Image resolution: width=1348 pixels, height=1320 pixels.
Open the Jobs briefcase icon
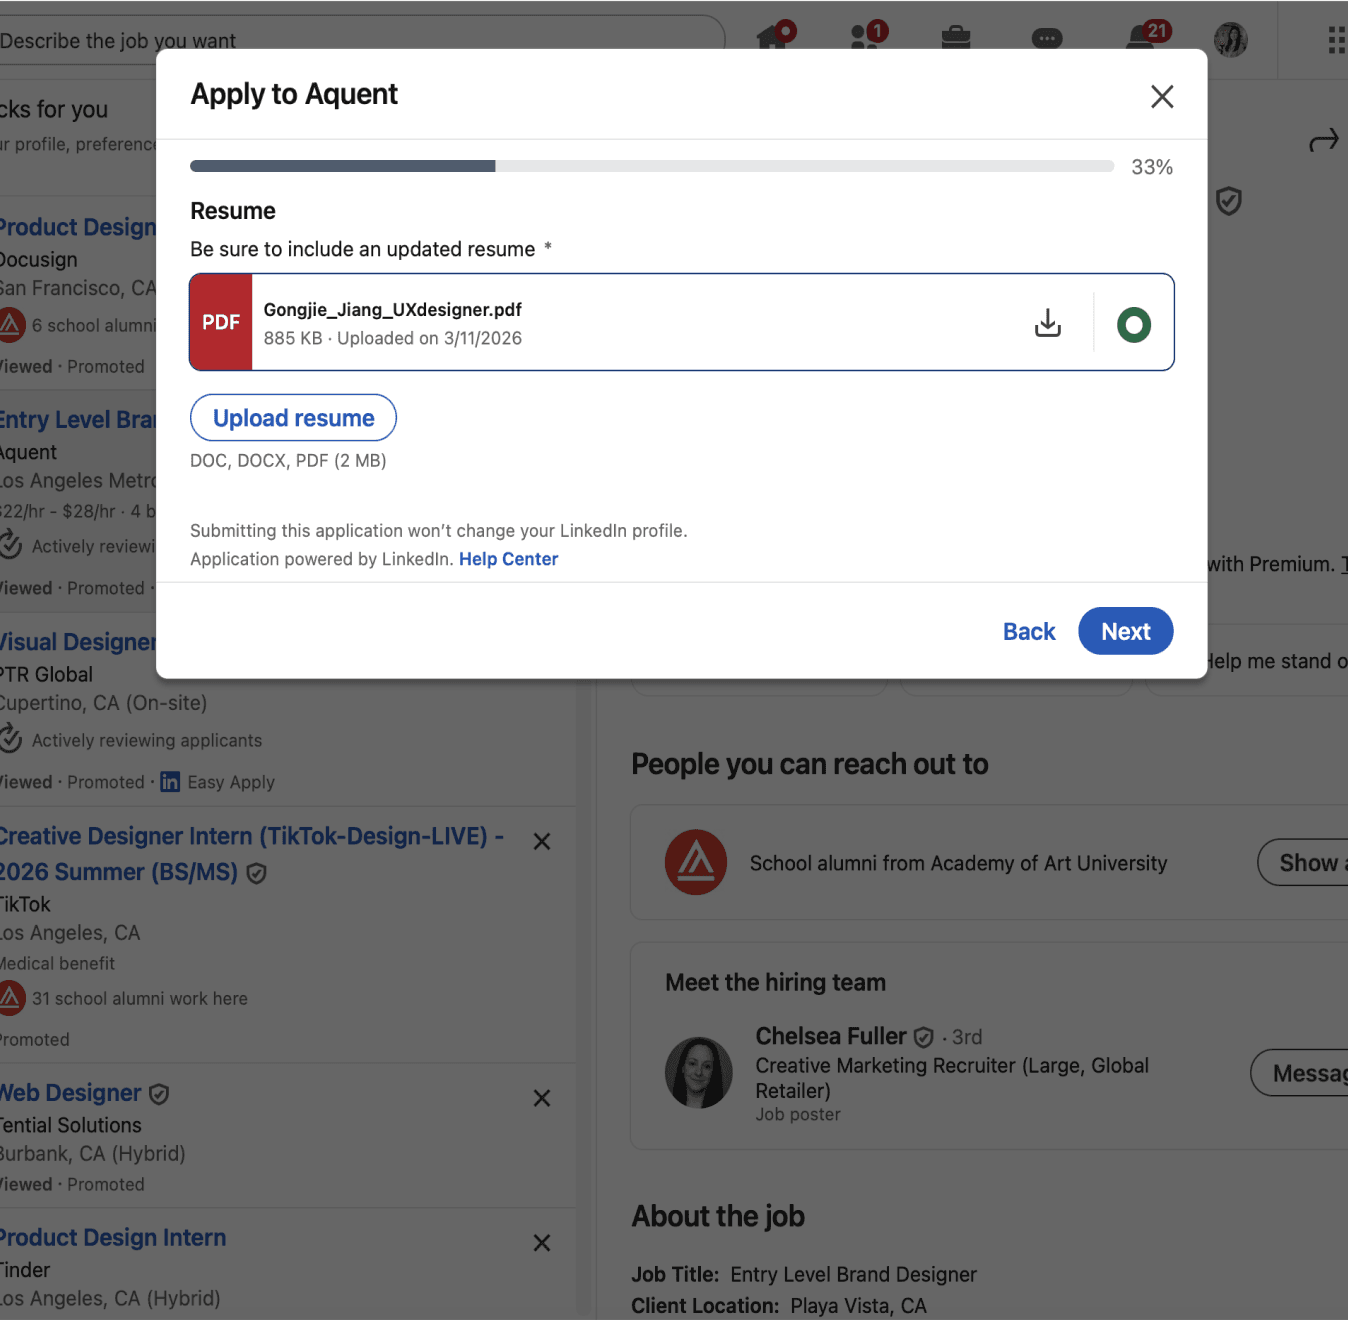pos(956,37)
